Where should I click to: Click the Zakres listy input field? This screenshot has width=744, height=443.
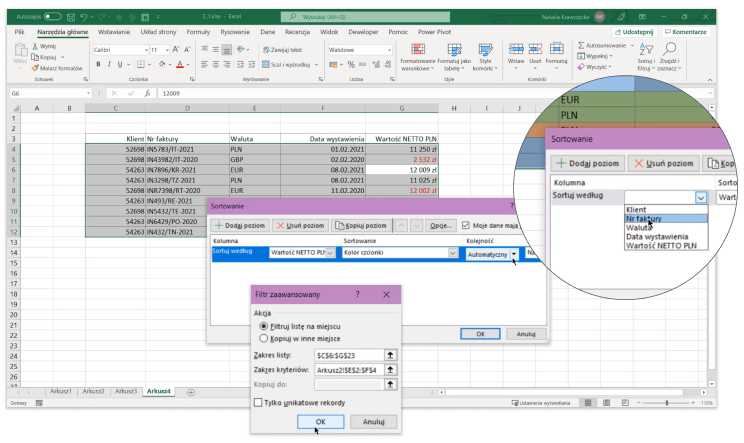[349, 355]
